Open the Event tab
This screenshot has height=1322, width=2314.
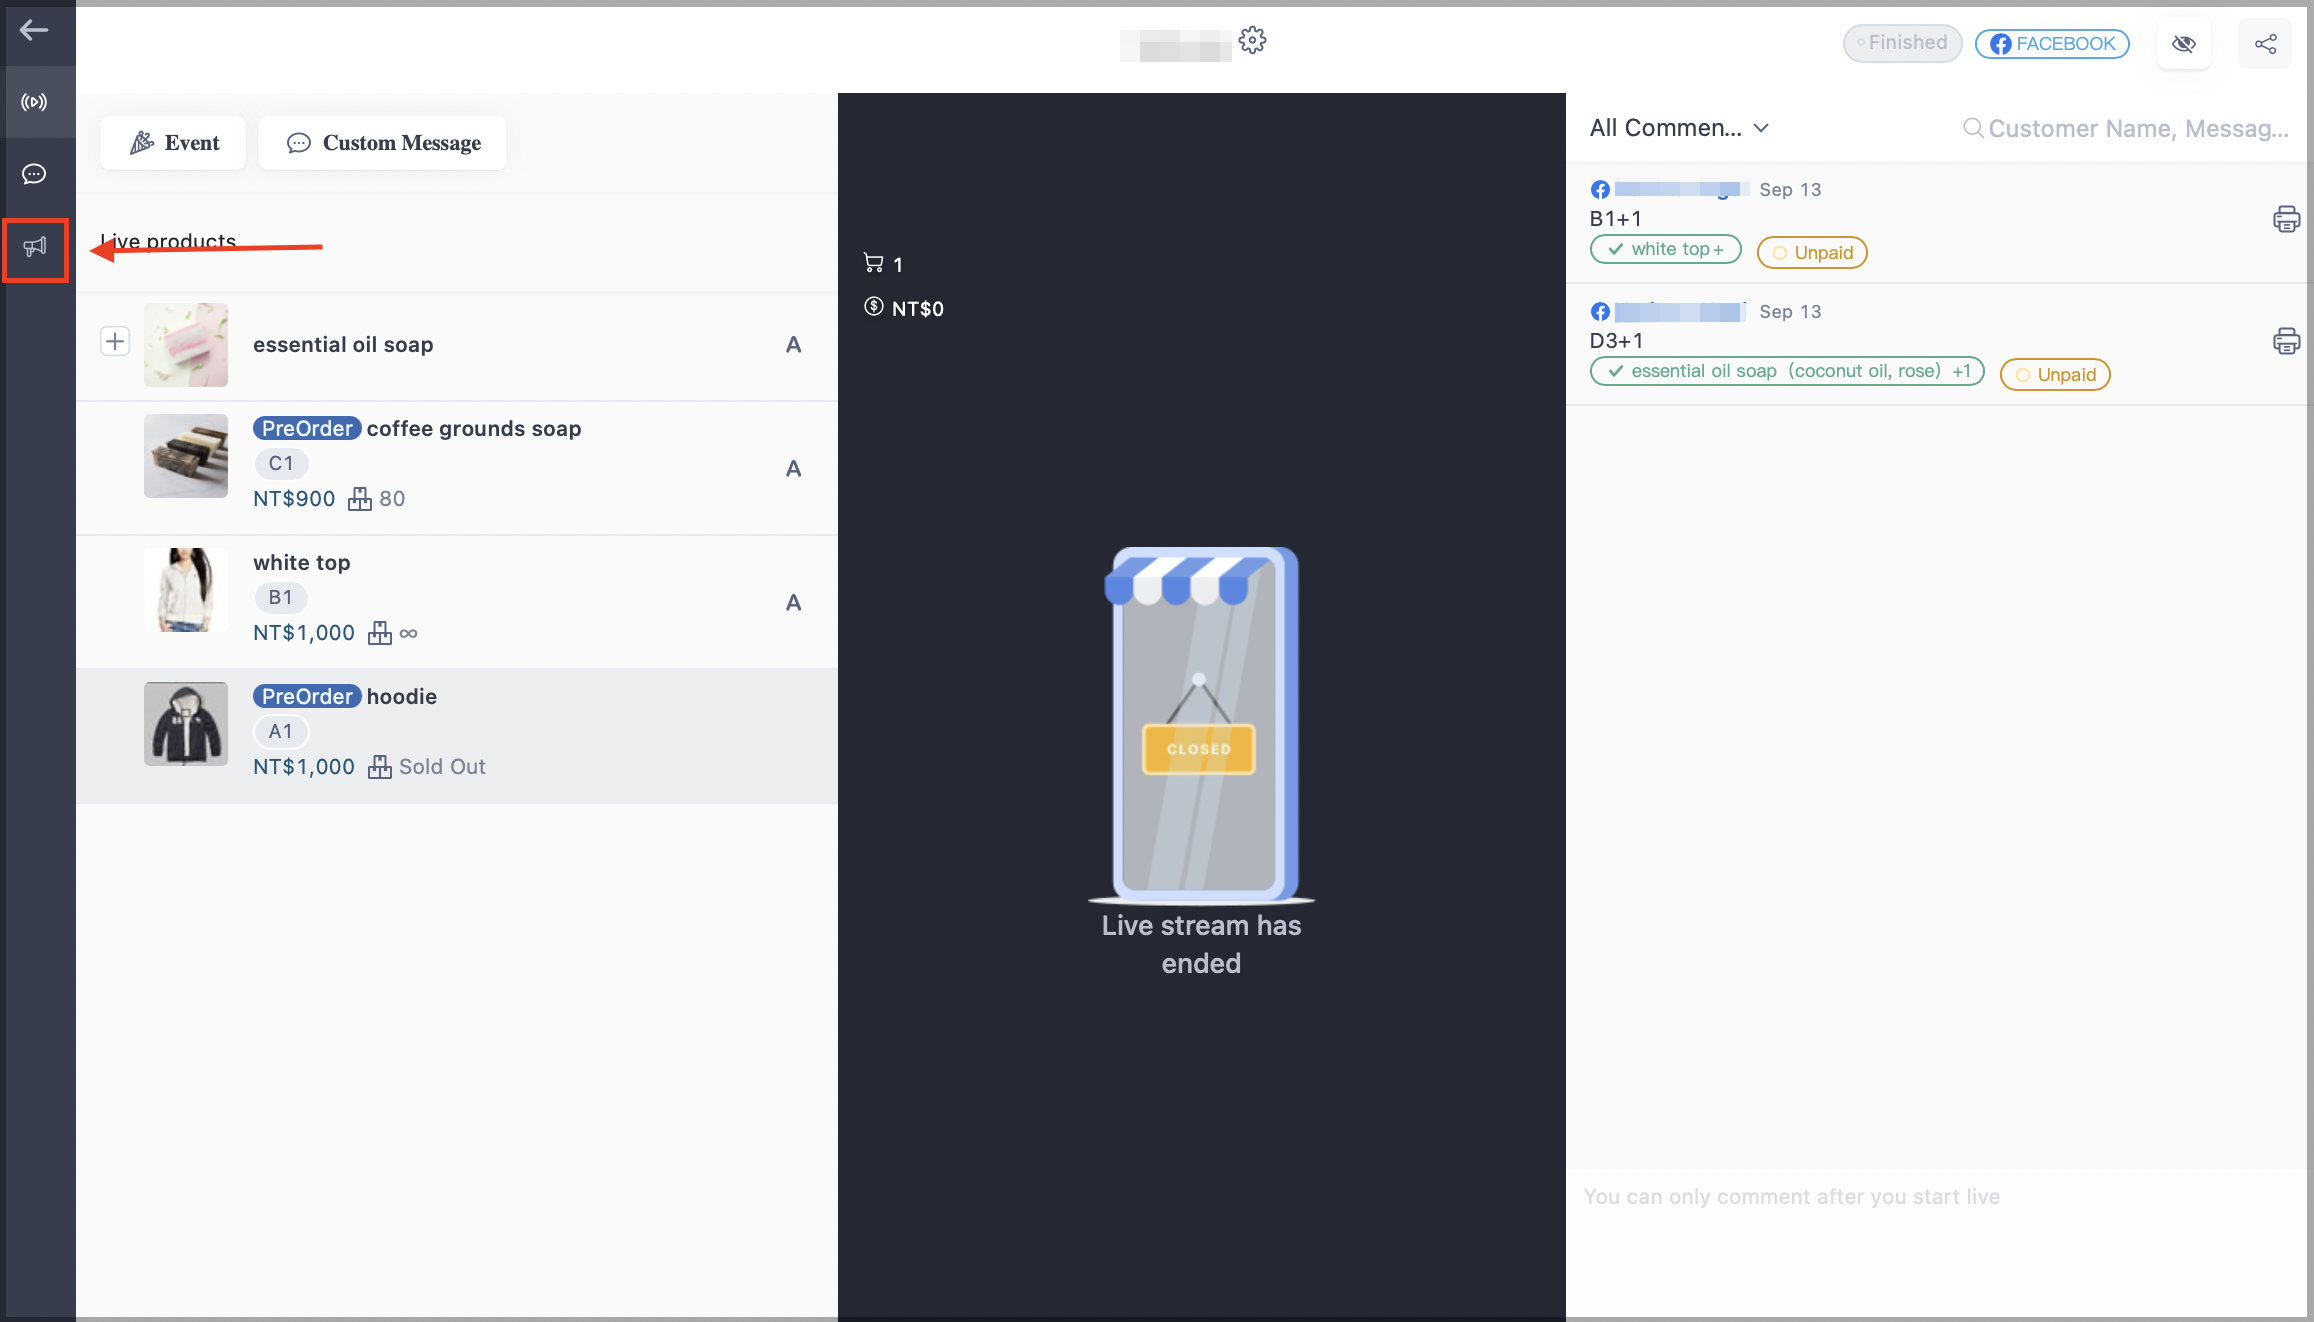click(x=174, y=143)
